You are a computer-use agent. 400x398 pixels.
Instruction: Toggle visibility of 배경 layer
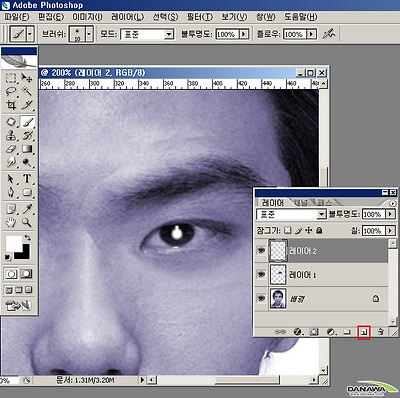pos(261,298)
